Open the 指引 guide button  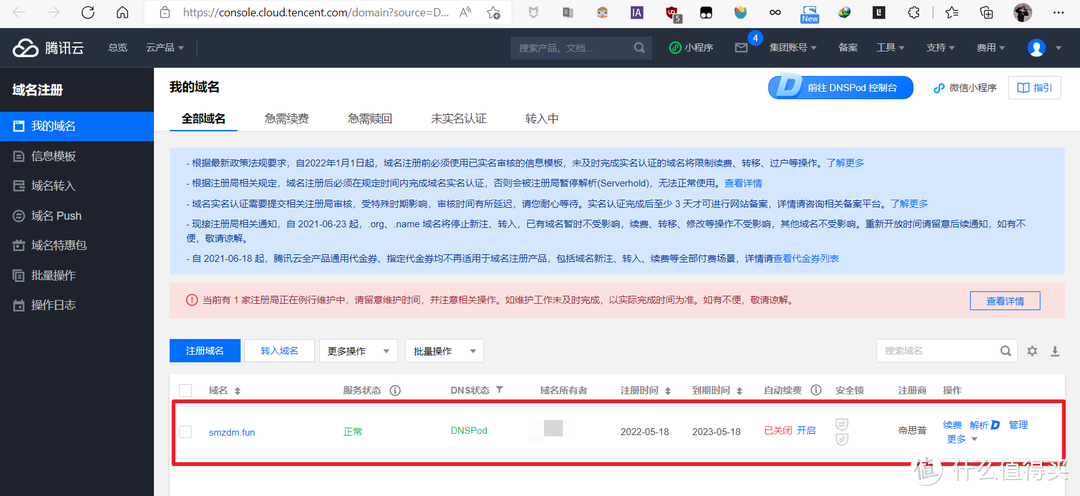(1035, 87)
